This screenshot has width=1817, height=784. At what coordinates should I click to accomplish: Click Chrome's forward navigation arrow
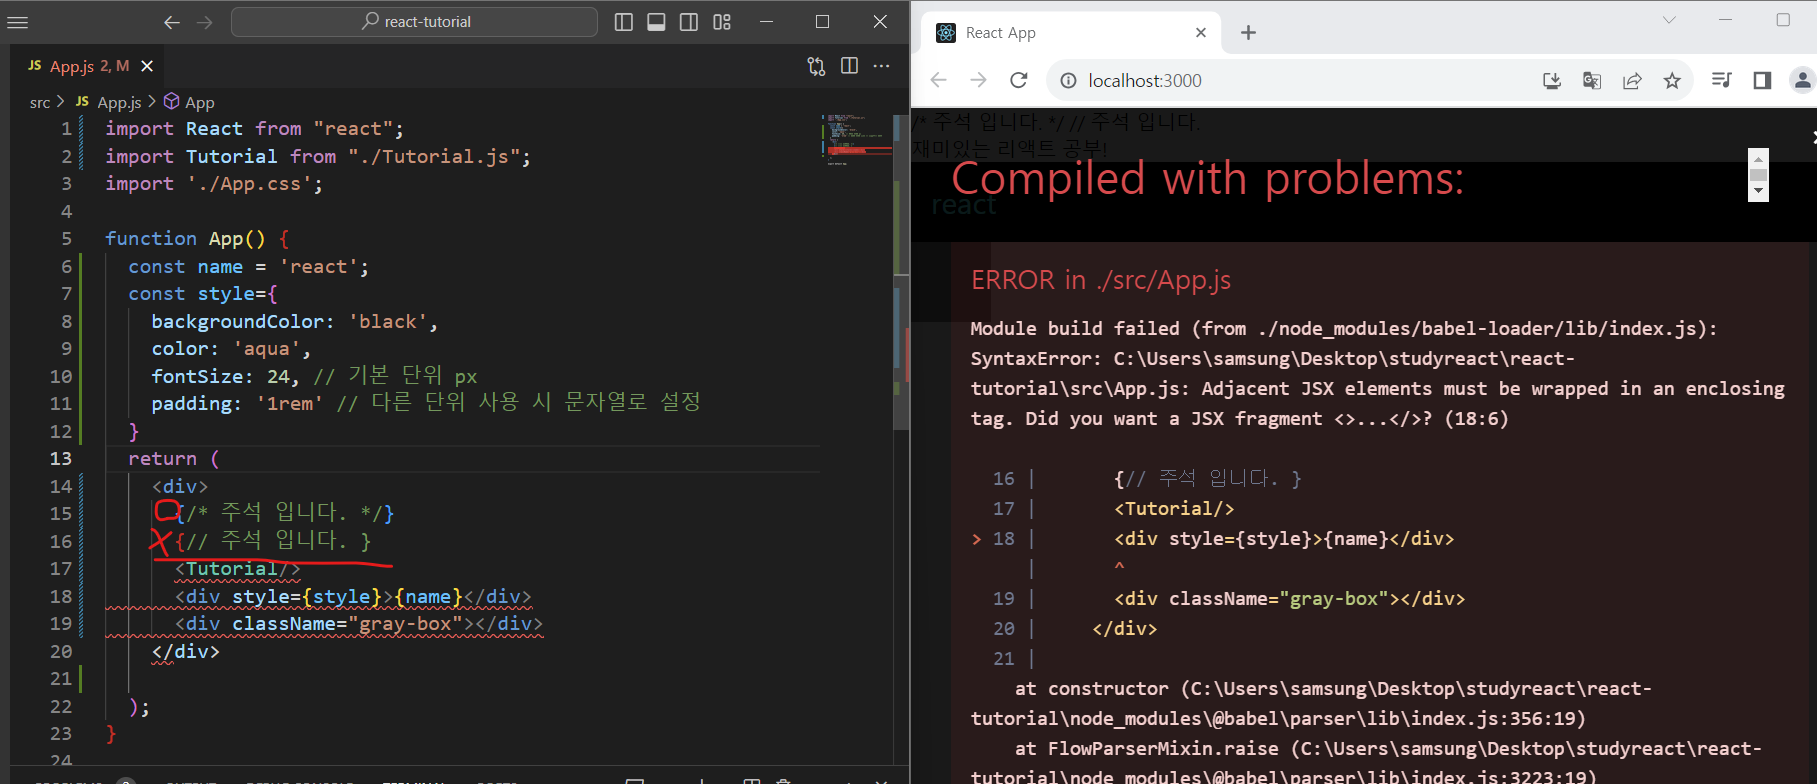[978, 80]
